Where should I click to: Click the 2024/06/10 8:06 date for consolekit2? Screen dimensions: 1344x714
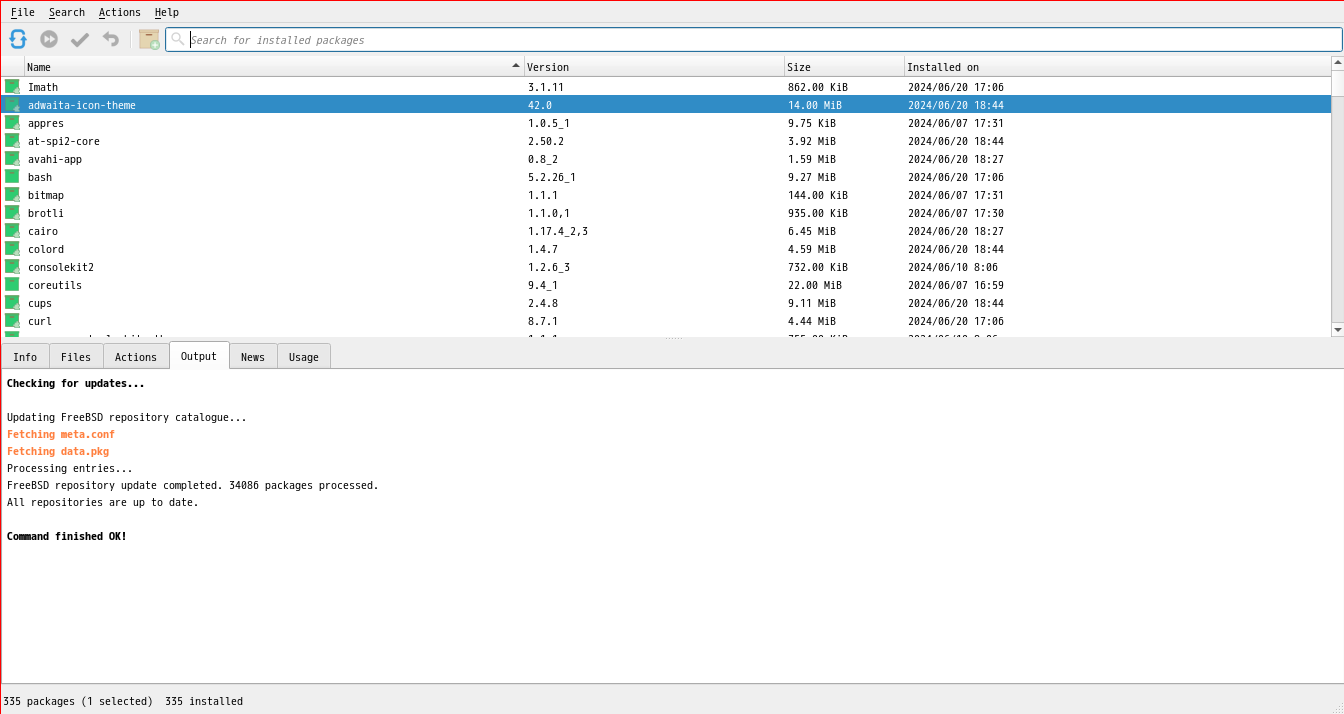(953, 267)
